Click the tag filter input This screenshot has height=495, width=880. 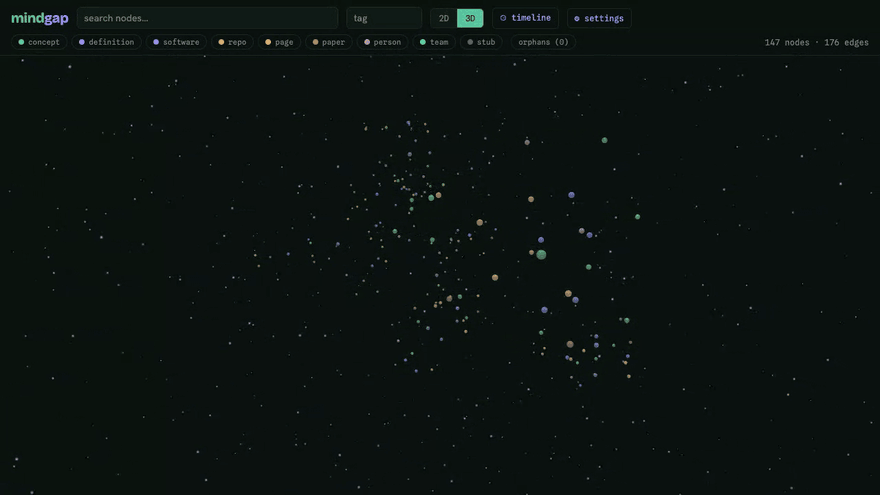384,18
